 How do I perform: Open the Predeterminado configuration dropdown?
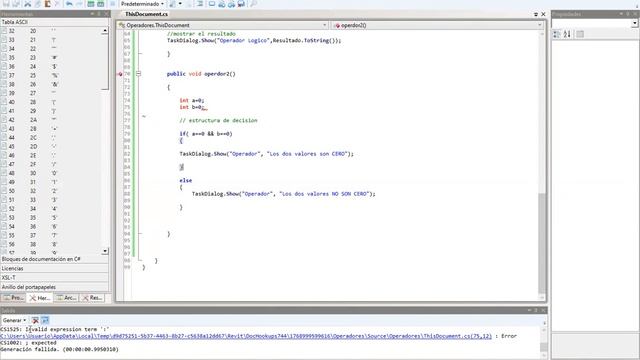[142, 4]
